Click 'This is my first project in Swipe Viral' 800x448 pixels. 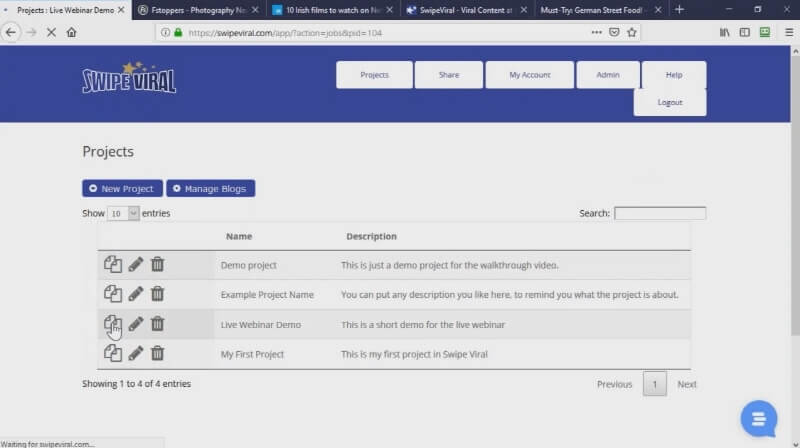click(x=414, y=354)
